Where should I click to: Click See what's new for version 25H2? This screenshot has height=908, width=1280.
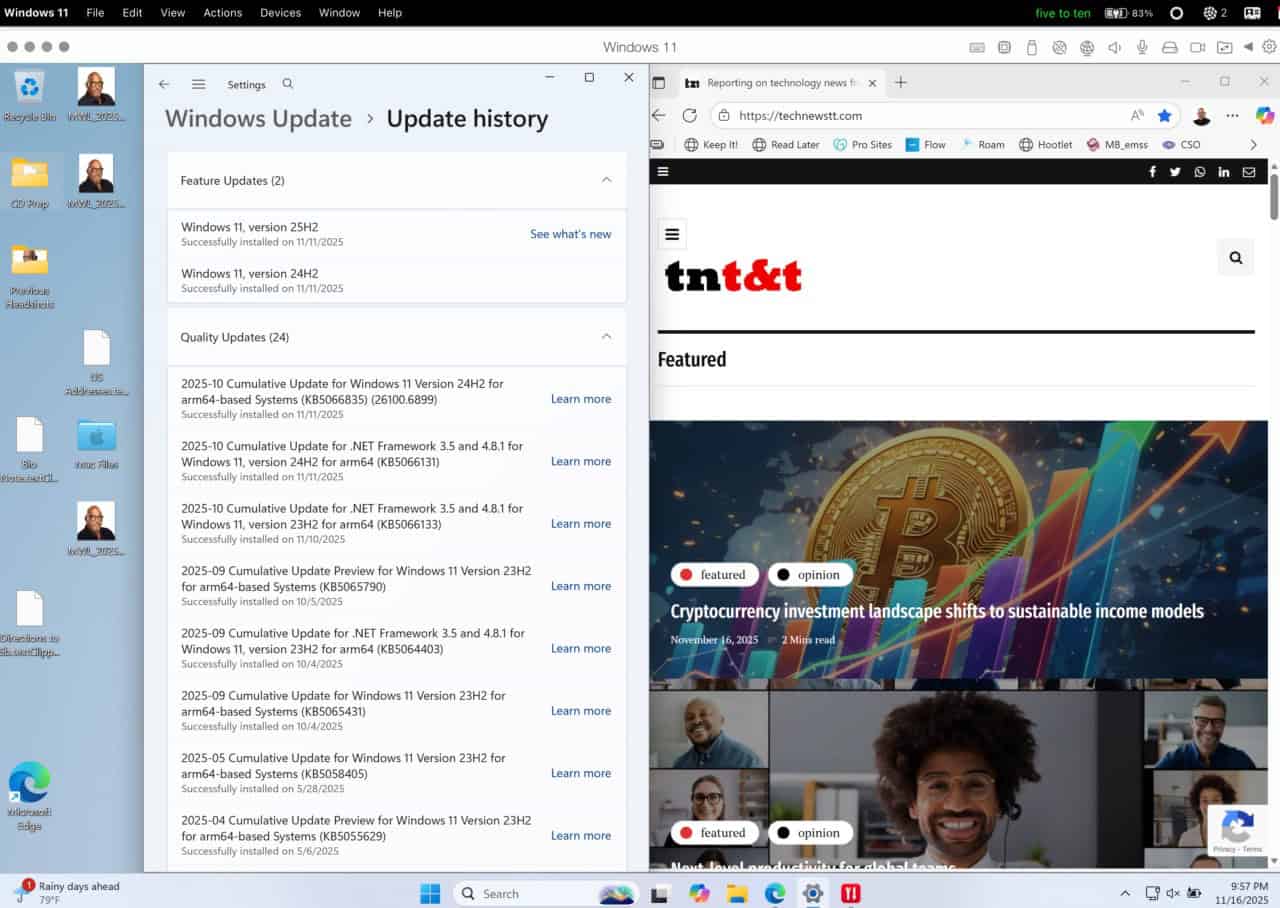[570, 233]
